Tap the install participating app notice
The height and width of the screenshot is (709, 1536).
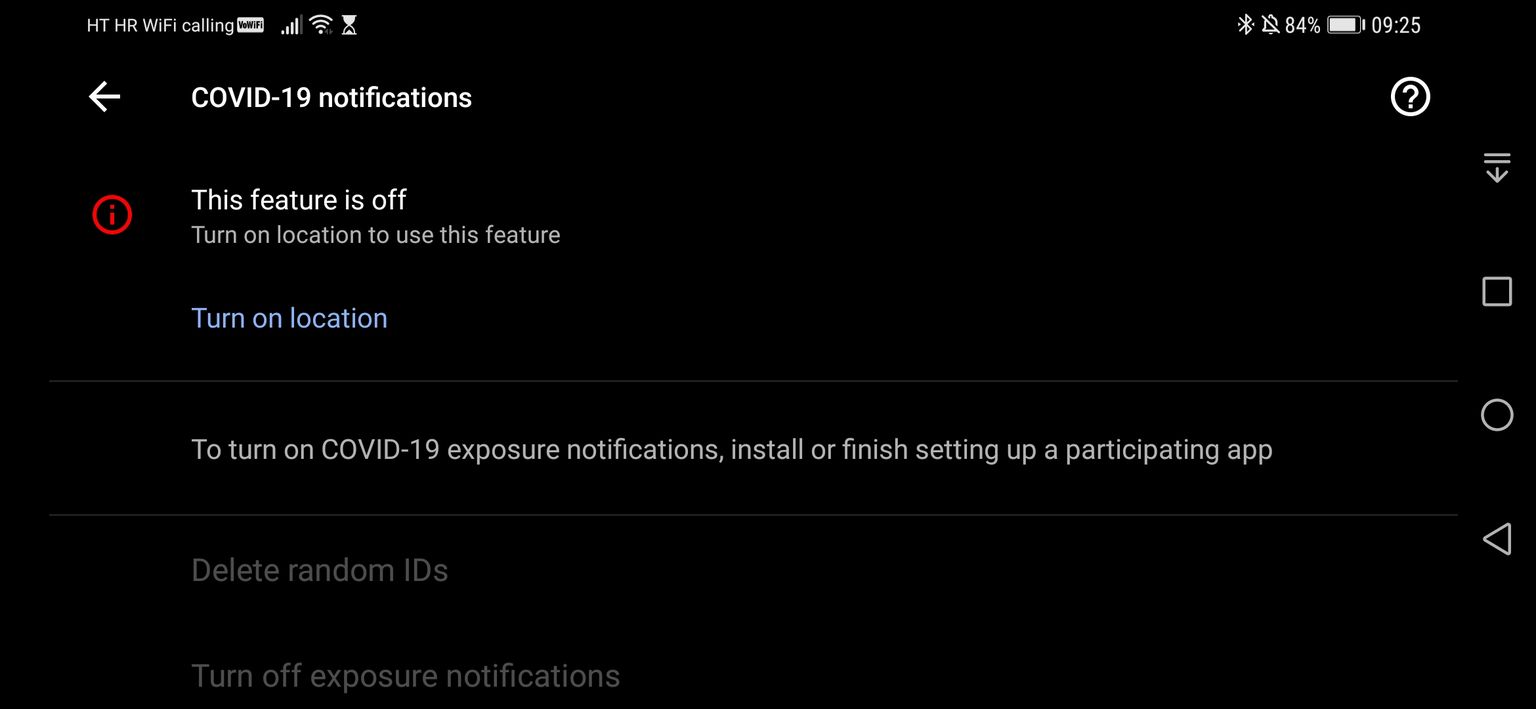pos(731,450)
